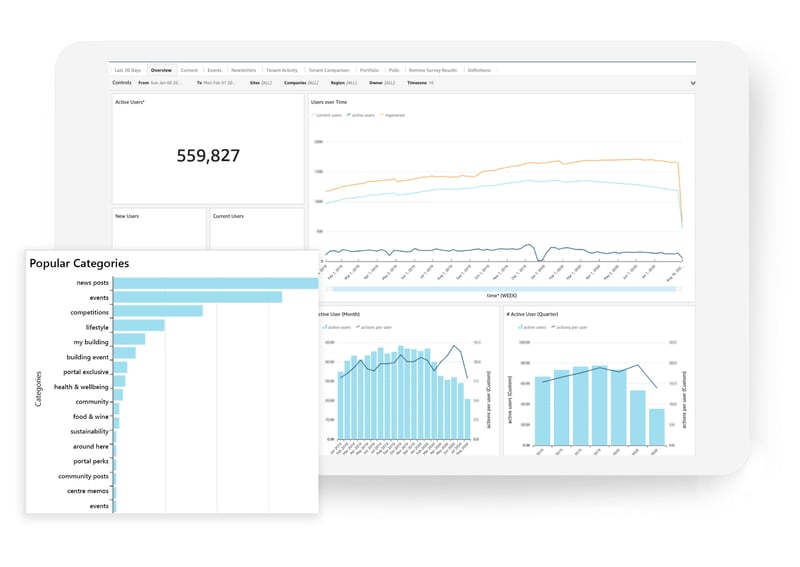Go to the Polls tab
800x567 pixels.
tap(394, 71)
